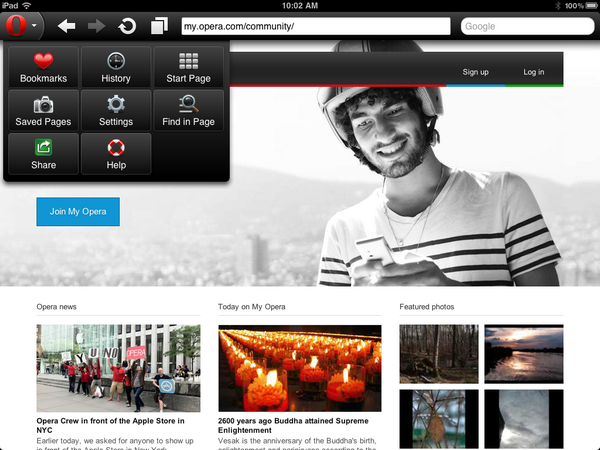Open Saved Pages camera icon
This screenshot has height=450, width=600.
(x=43, y=110)
